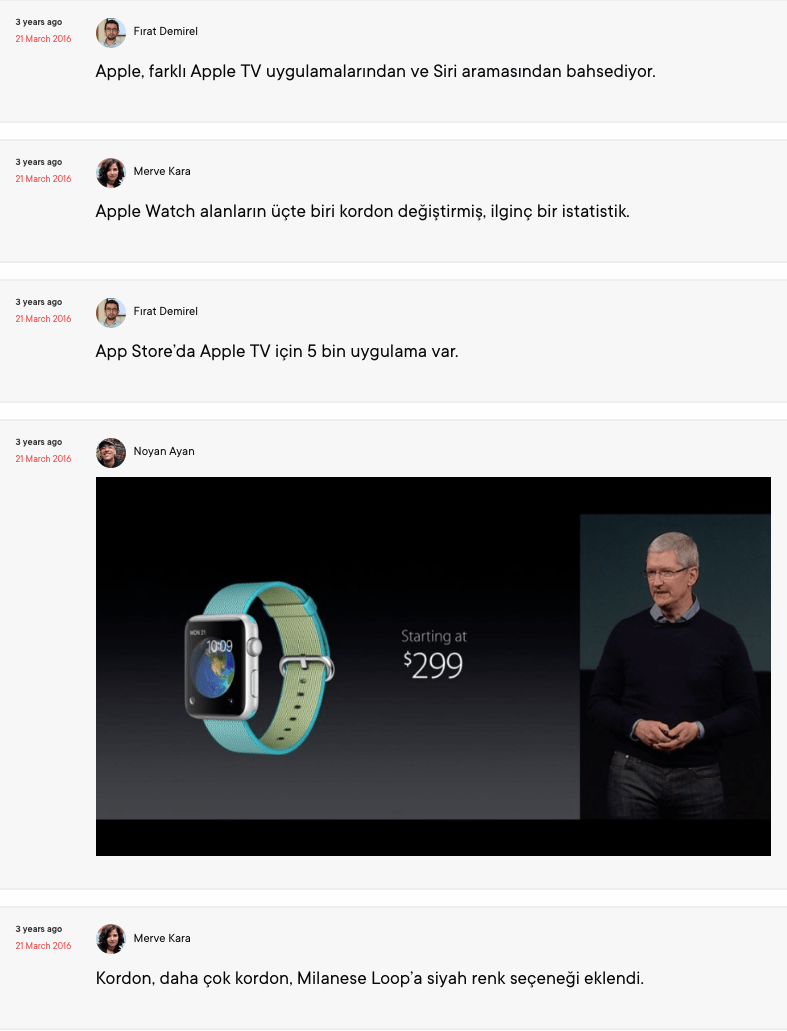Click Fırat Demirel's name on the 5 bin uygulama post

tap(166, 311)
